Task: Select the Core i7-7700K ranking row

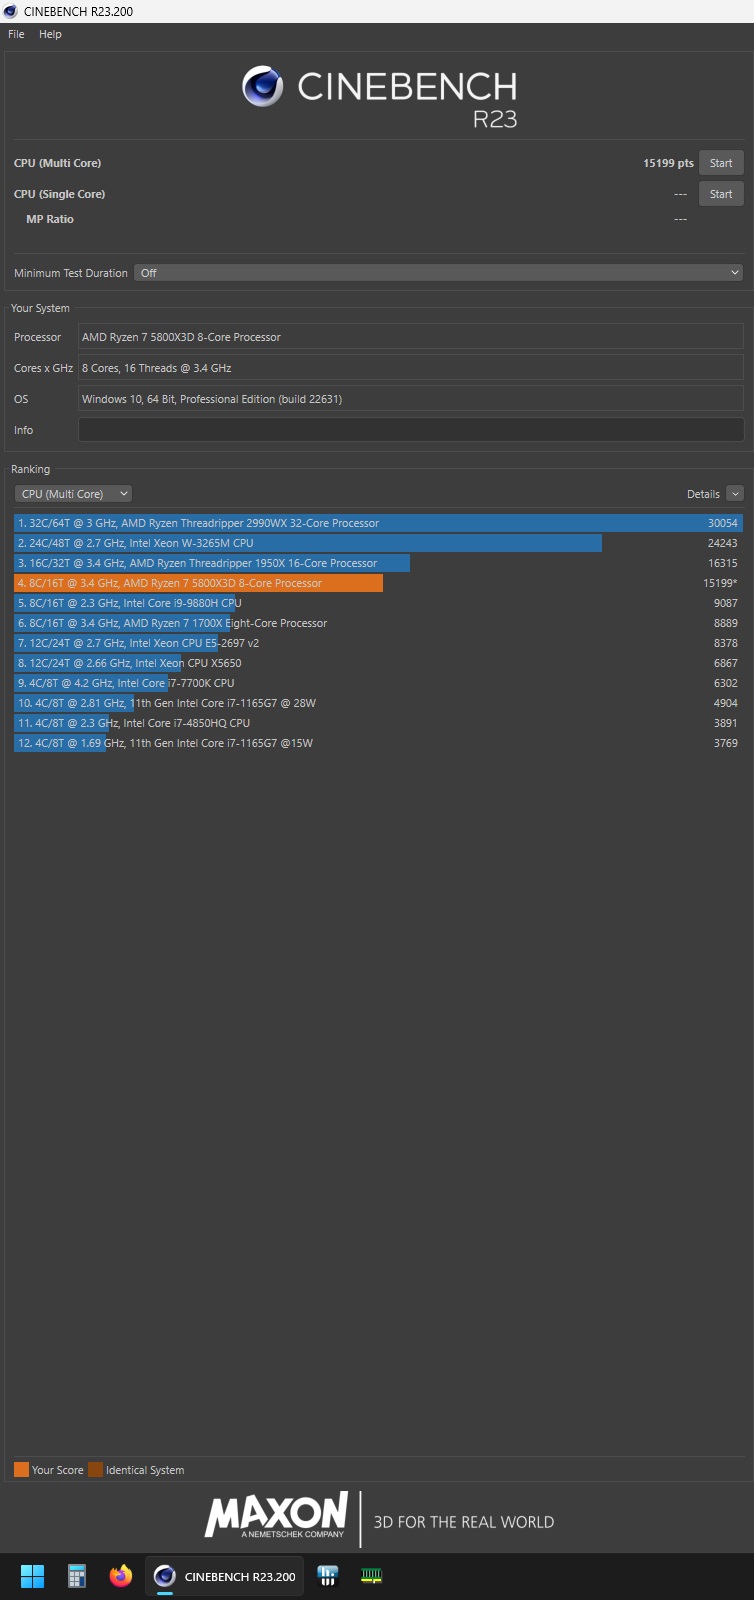Action: coord(378,683)
